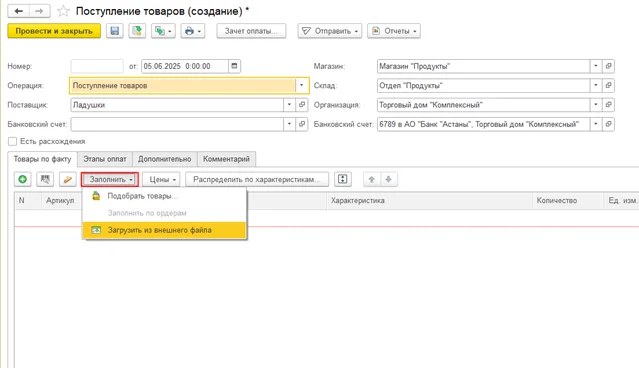Click the barcode scanner search icon
639x368 pixels.
[x=45, y=179]
